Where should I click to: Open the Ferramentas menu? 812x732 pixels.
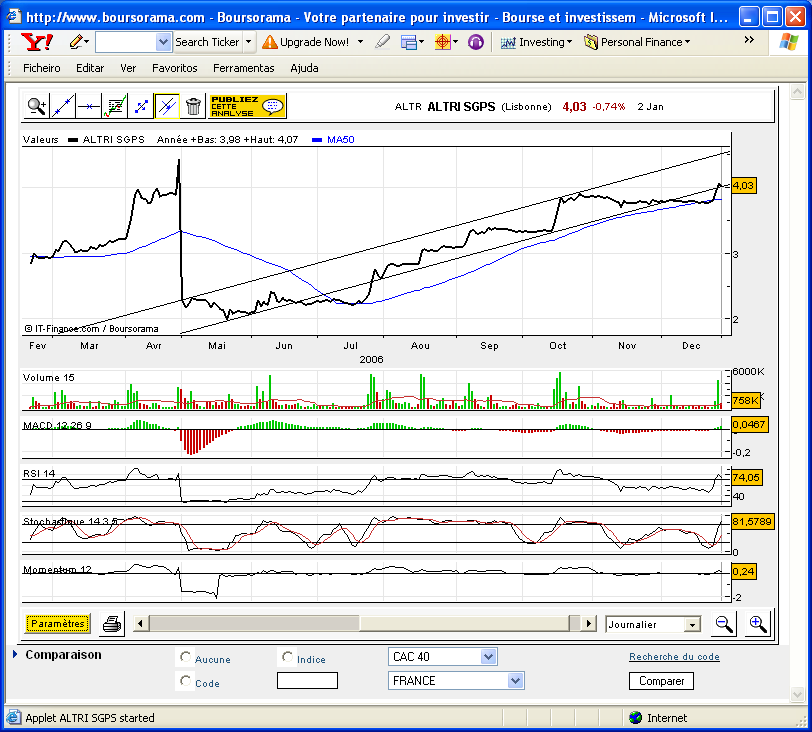[x=243, y=68]
